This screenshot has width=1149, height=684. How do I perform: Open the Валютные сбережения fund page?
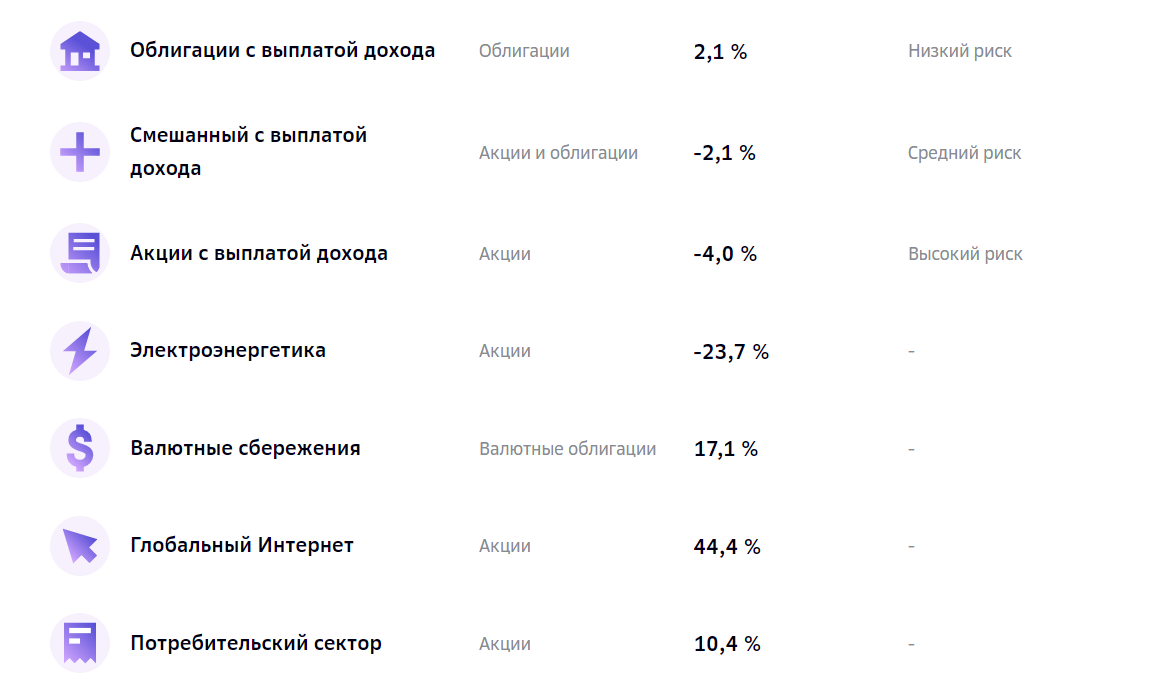click(x=245, y=448)
